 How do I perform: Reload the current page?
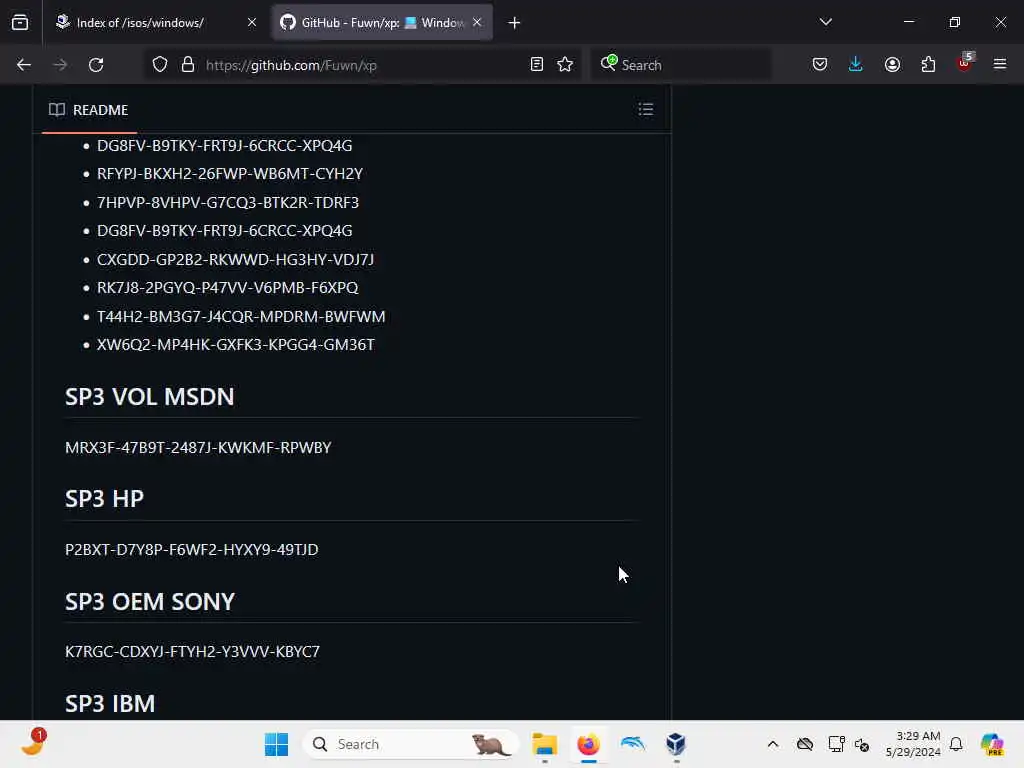pos(96,65)
